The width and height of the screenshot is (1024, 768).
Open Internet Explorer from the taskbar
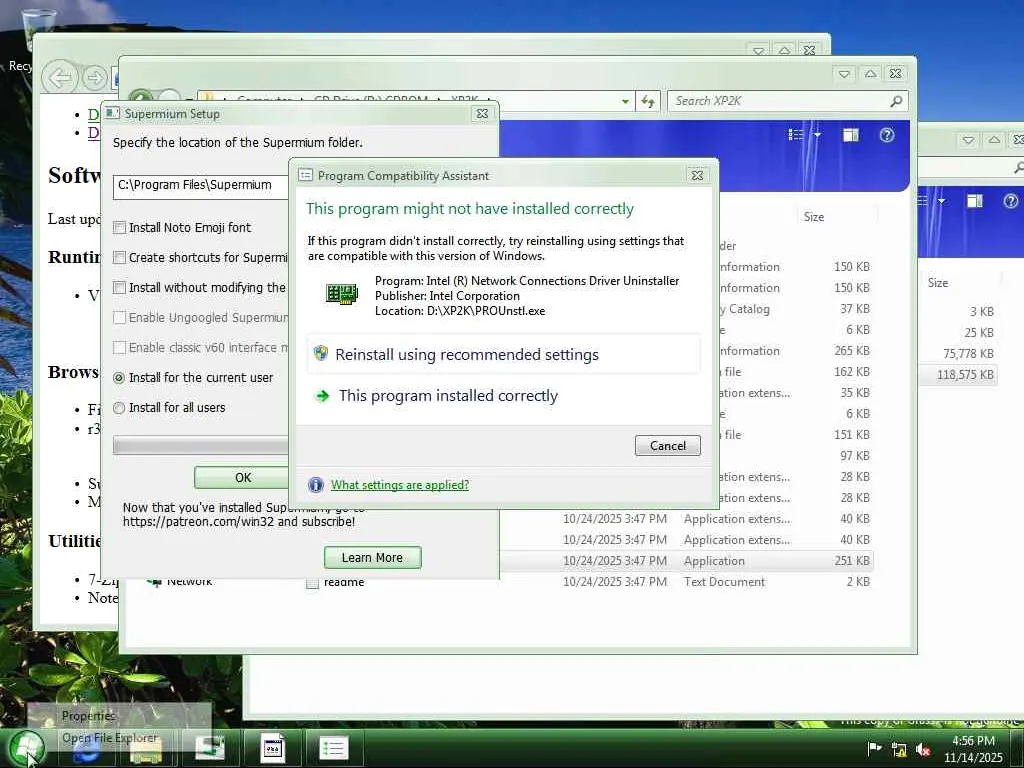[86, 748]
